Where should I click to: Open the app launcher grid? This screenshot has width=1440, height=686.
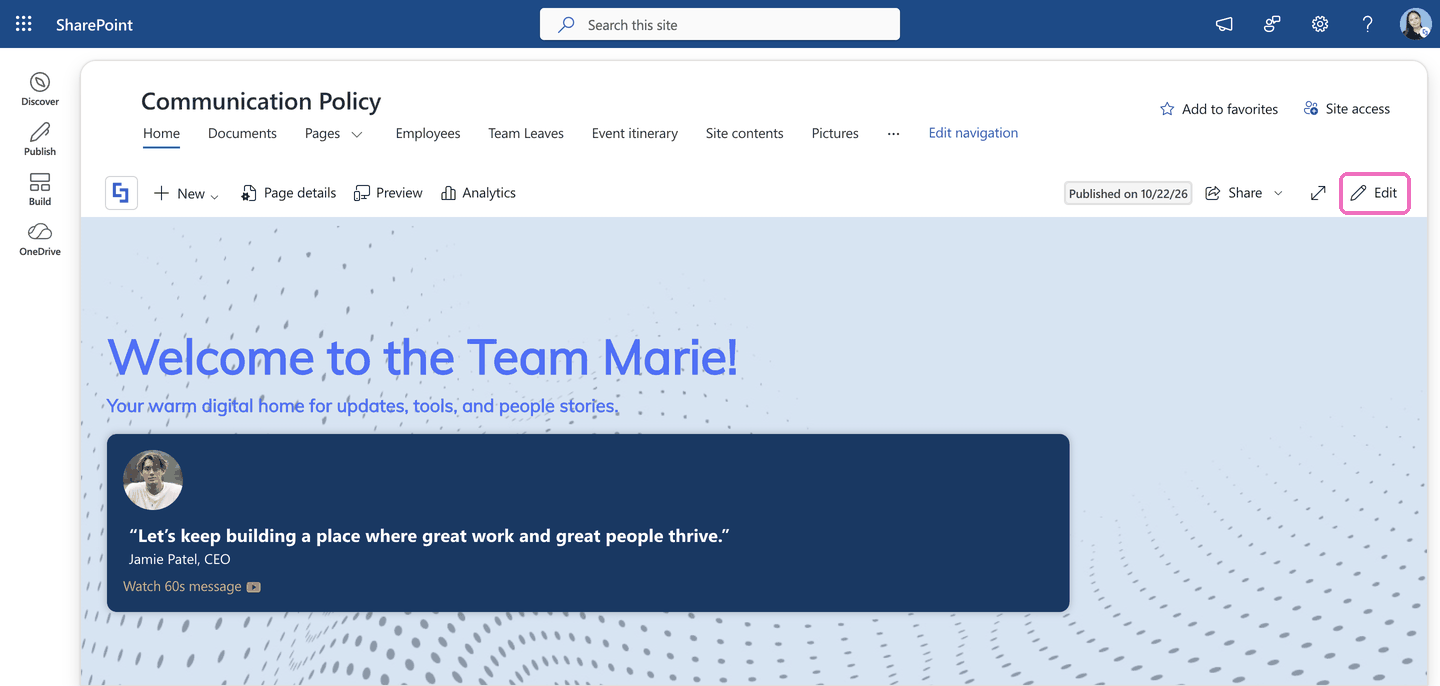[x=24, y=24]
